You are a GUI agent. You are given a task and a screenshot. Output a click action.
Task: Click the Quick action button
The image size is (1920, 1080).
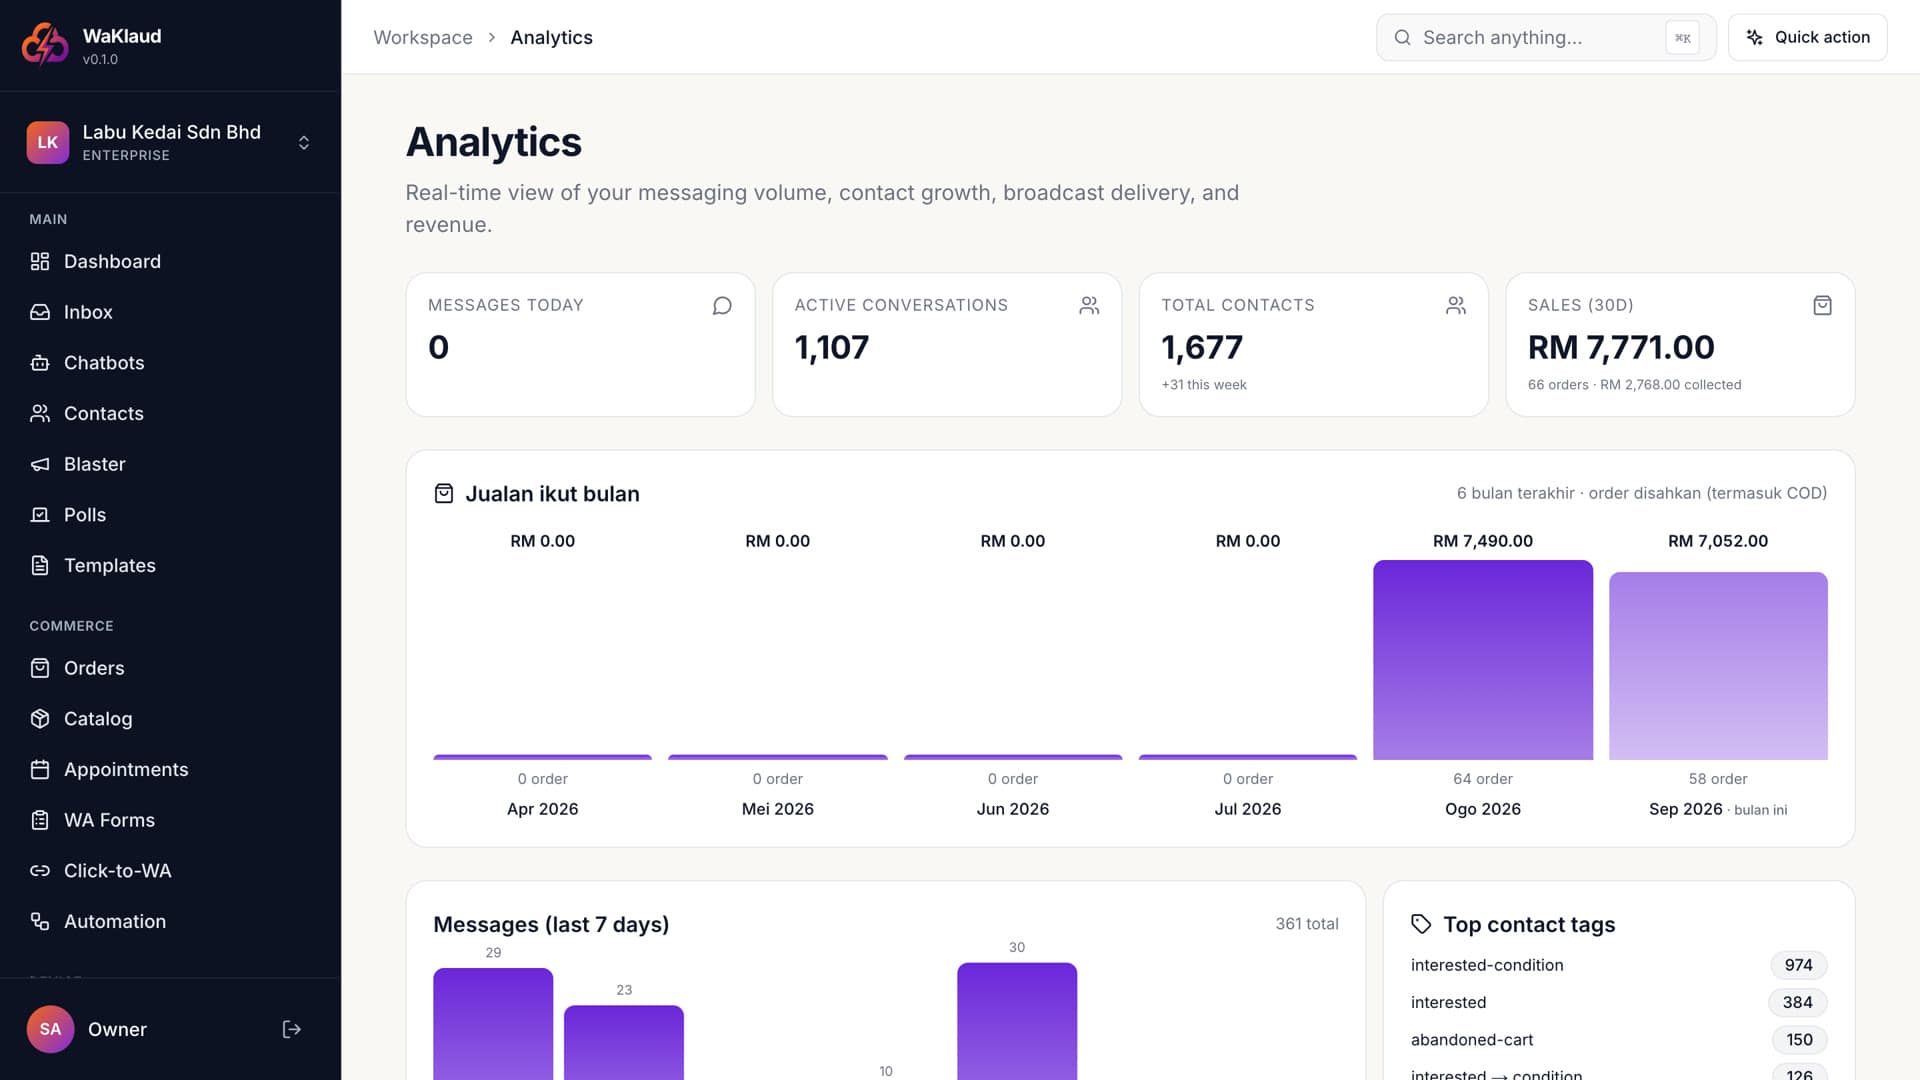[x=1807, y=37]
